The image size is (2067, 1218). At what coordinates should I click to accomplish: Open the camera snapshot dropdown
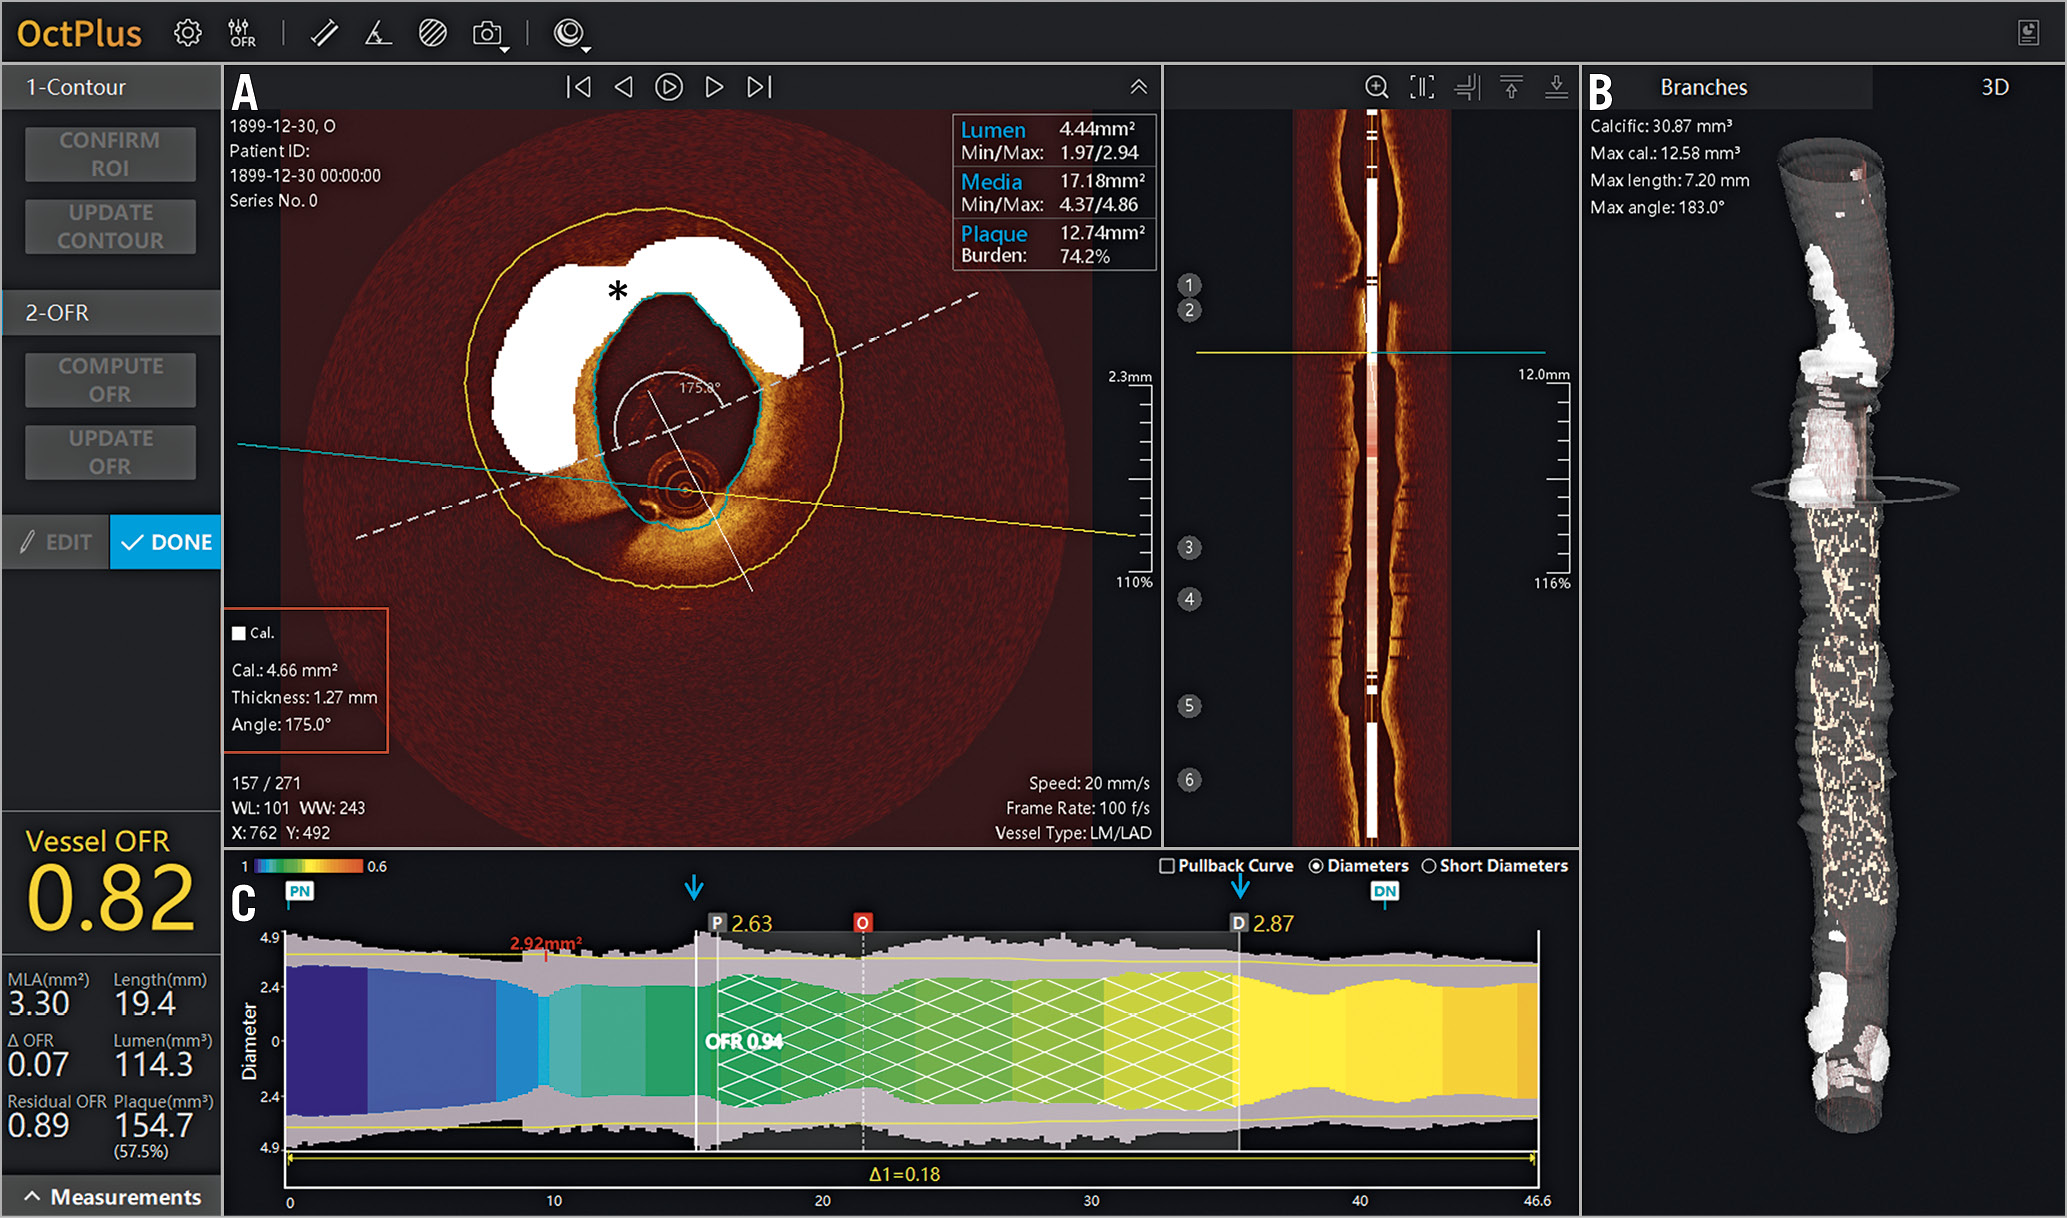click(x=490, y=35)
